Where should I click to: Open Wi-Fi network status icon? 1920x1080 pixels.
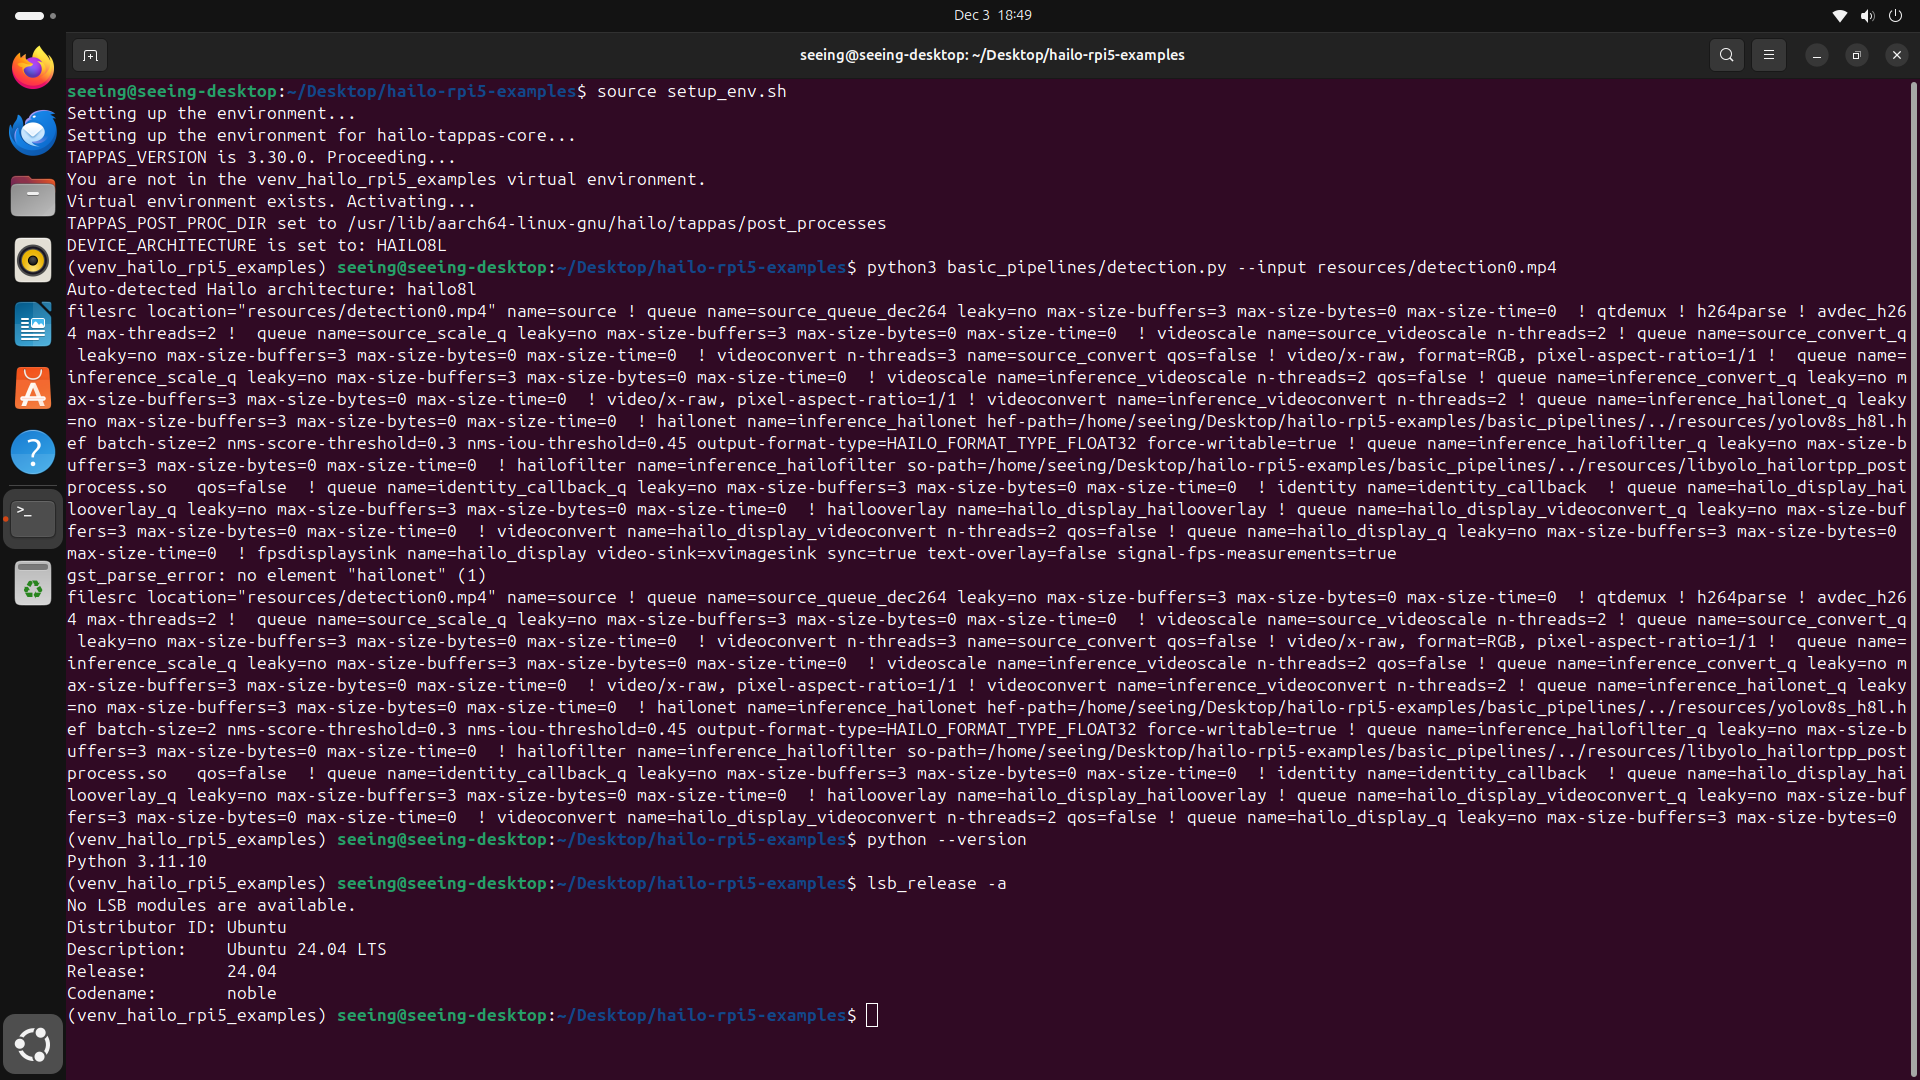coord(1839,15)
